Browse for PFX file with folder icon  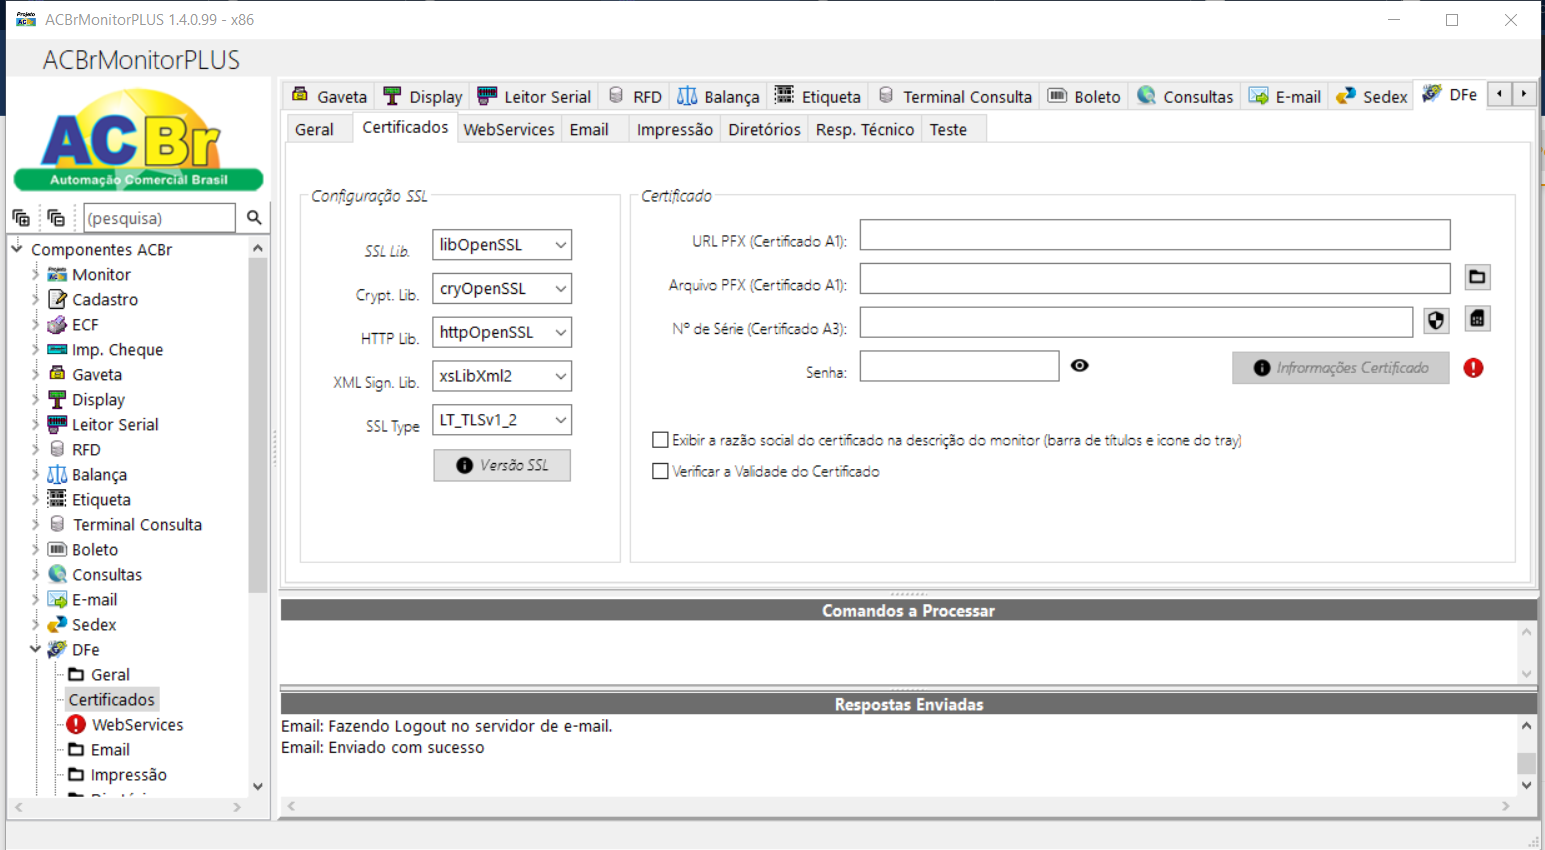click(x=1477, y=277)
